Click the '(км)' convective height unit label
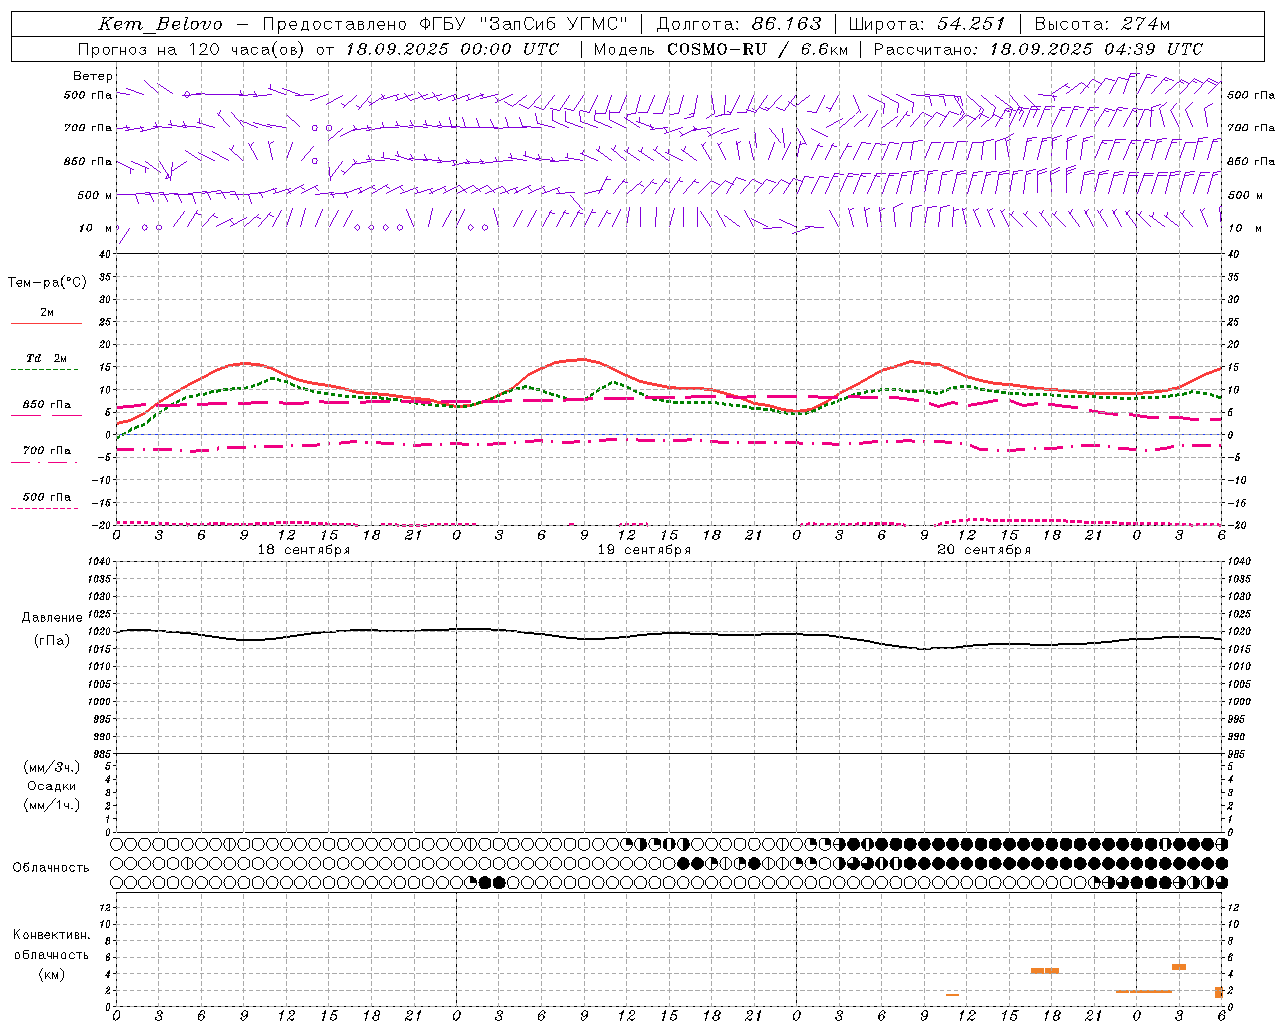The width and height of the screenshot is (1280, 1024). click(52, 974)
